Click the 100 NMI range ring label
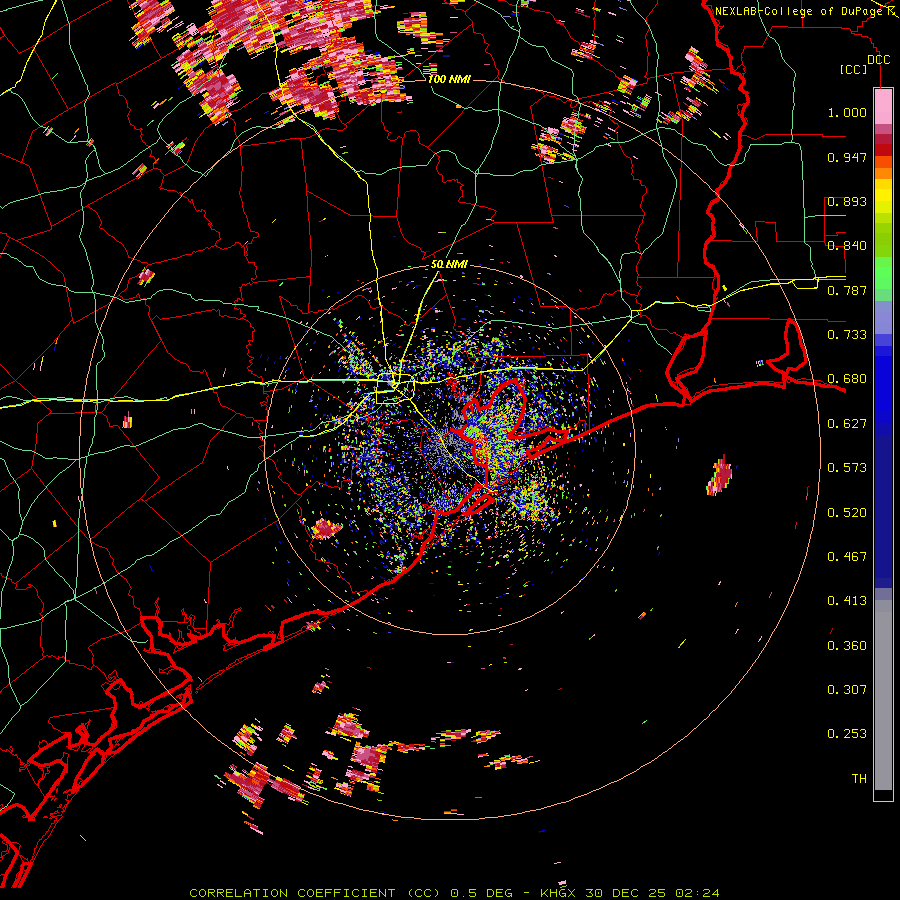 (x=449, y=79)
